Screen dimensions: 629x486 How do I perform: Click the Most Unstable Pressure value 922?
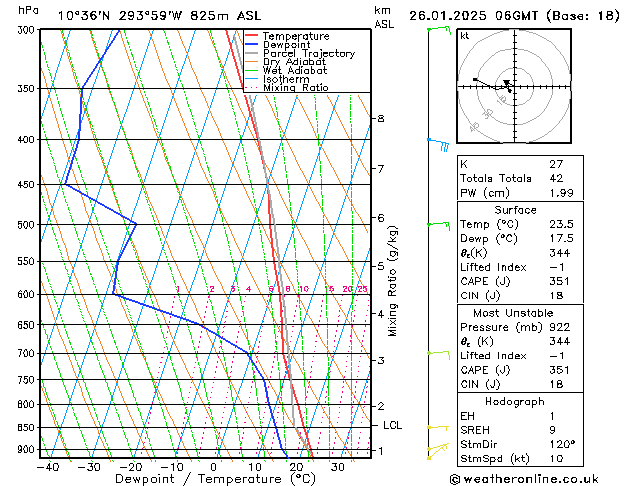point(560,327)
